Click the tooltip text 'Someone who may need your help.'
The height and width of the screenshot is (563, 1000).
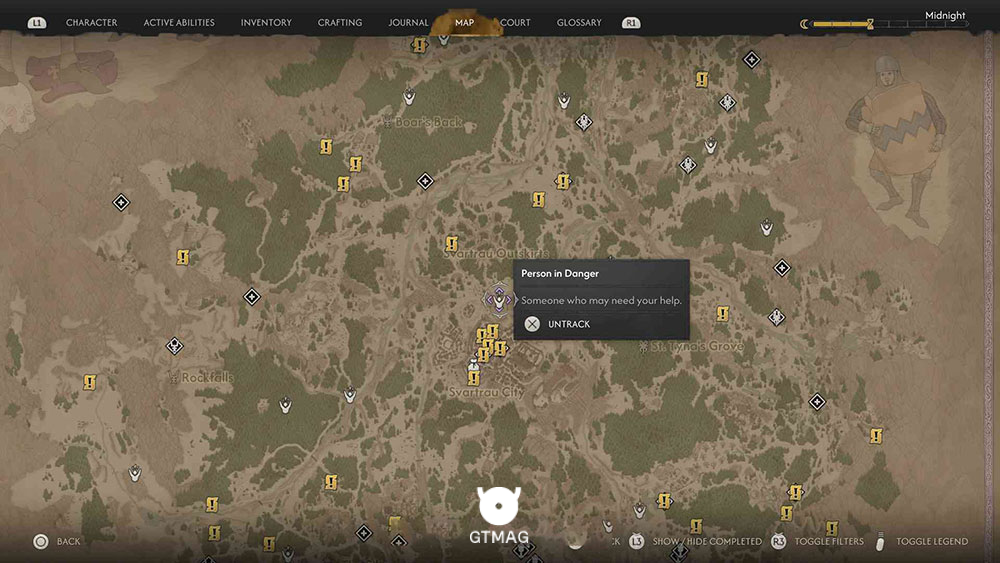coord(601,300)
